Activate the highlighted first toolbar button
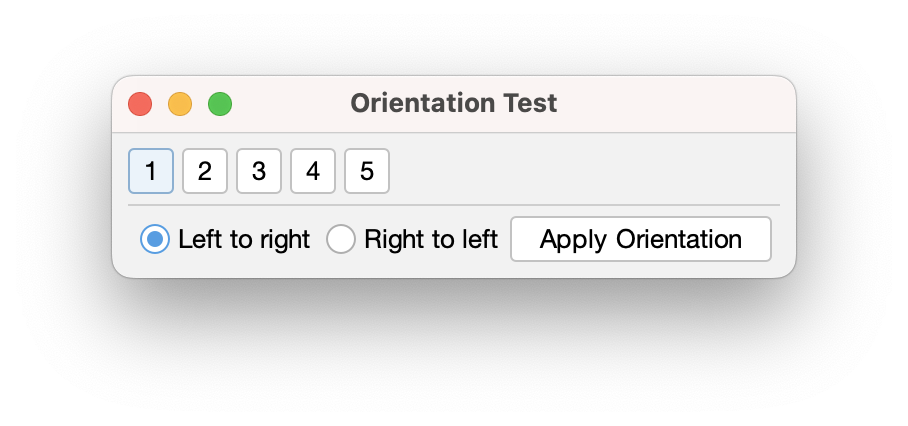The width and height of the screenshot is (908, 426). (151, 171)
